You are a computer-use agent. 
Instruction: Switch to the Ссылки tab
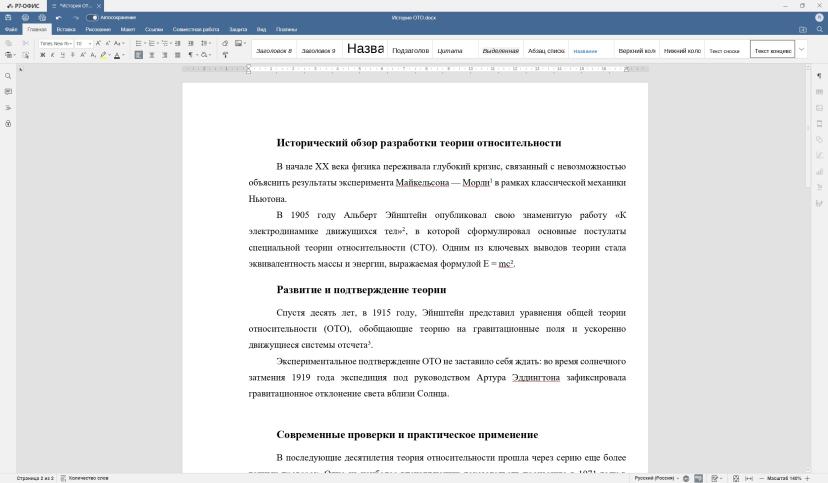pos(154,30)
